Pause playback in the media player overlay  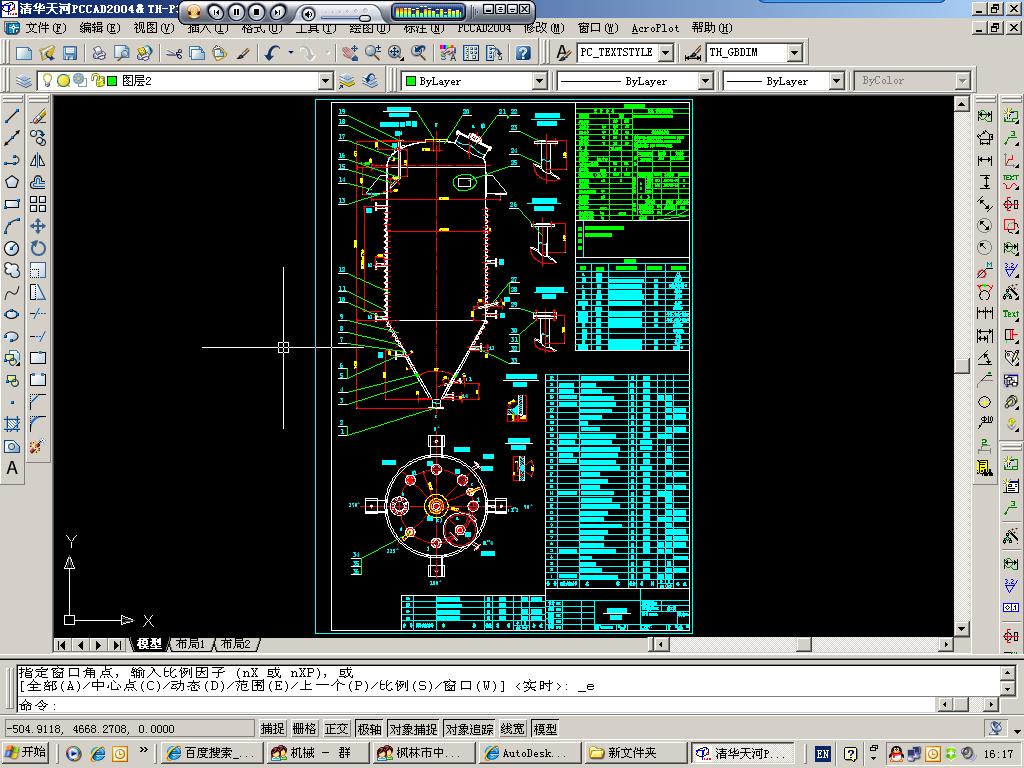click(236, 12)
